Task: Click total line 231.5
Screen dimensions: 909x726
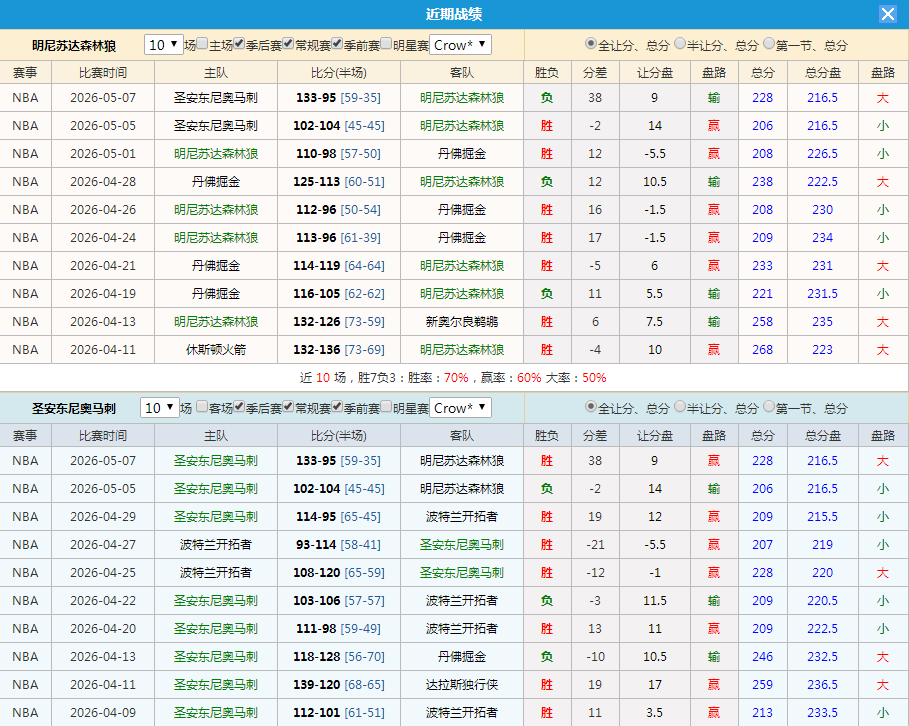Action: click(x=822, y=293)
